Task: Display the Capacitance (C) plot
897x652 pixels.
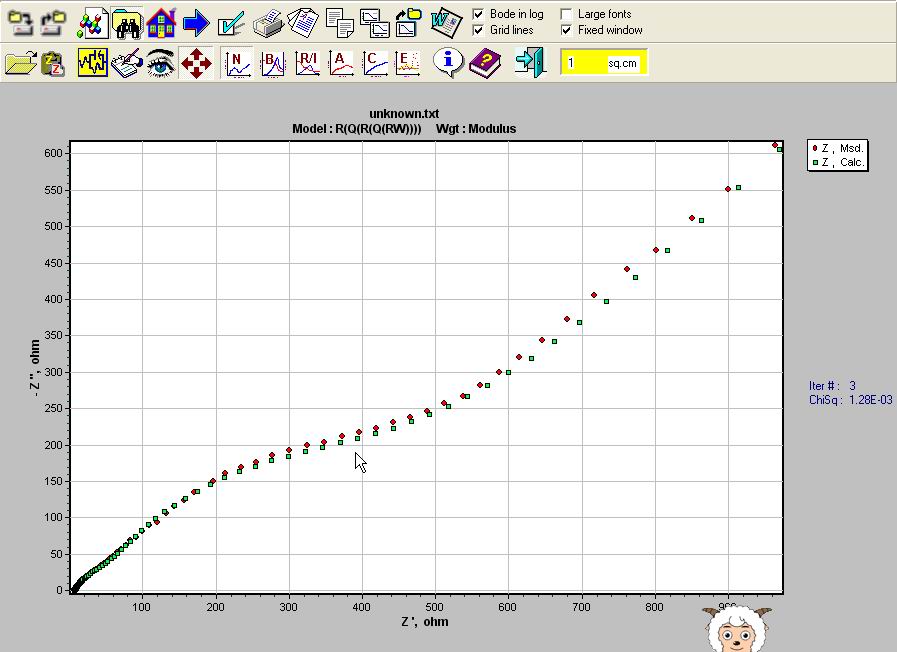Action: pos(375,63)
